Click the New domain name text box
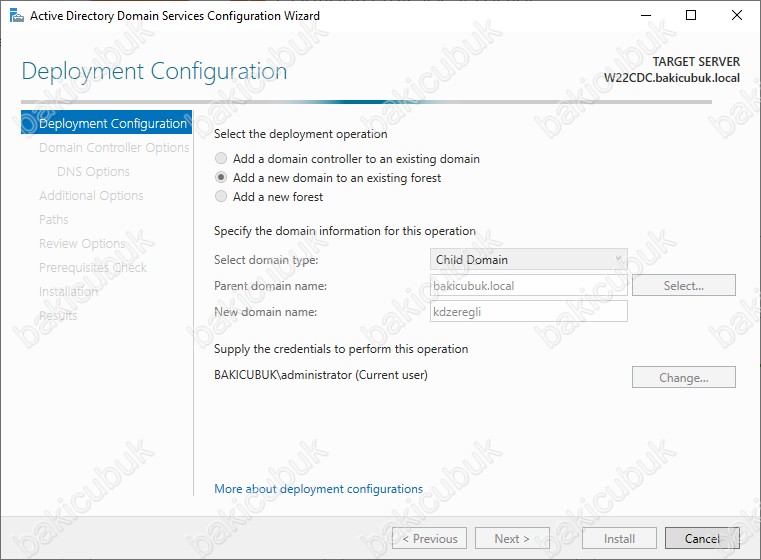The height and width of the screenshot is (560, 761). [529, 312]
